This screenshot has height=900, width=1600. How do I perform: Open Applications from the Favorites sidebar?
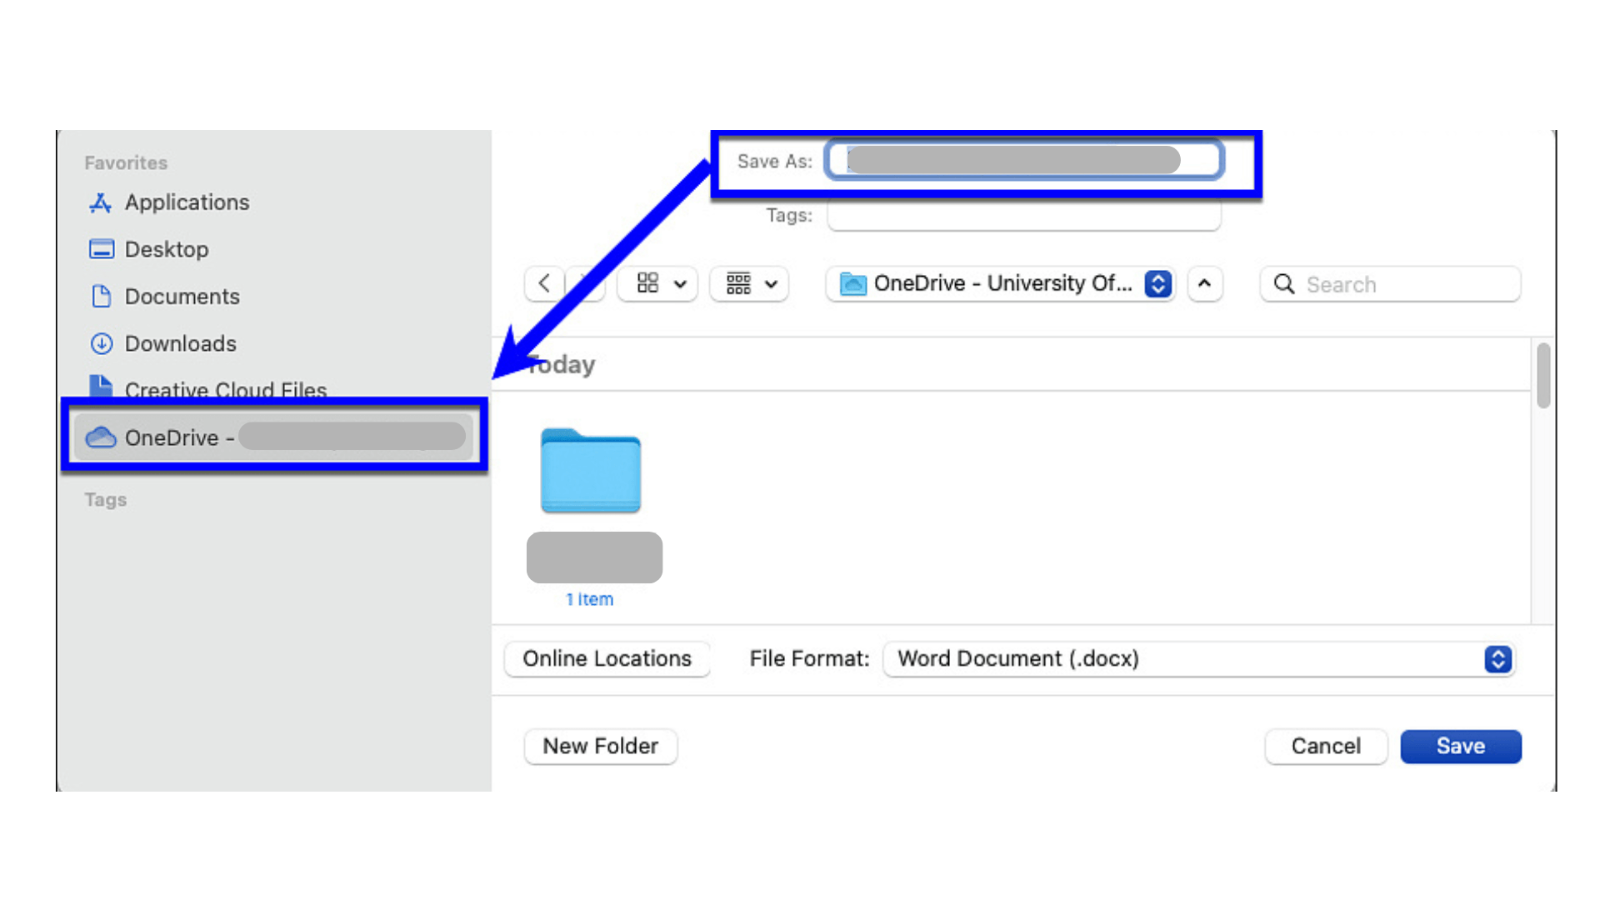point(187,202)
